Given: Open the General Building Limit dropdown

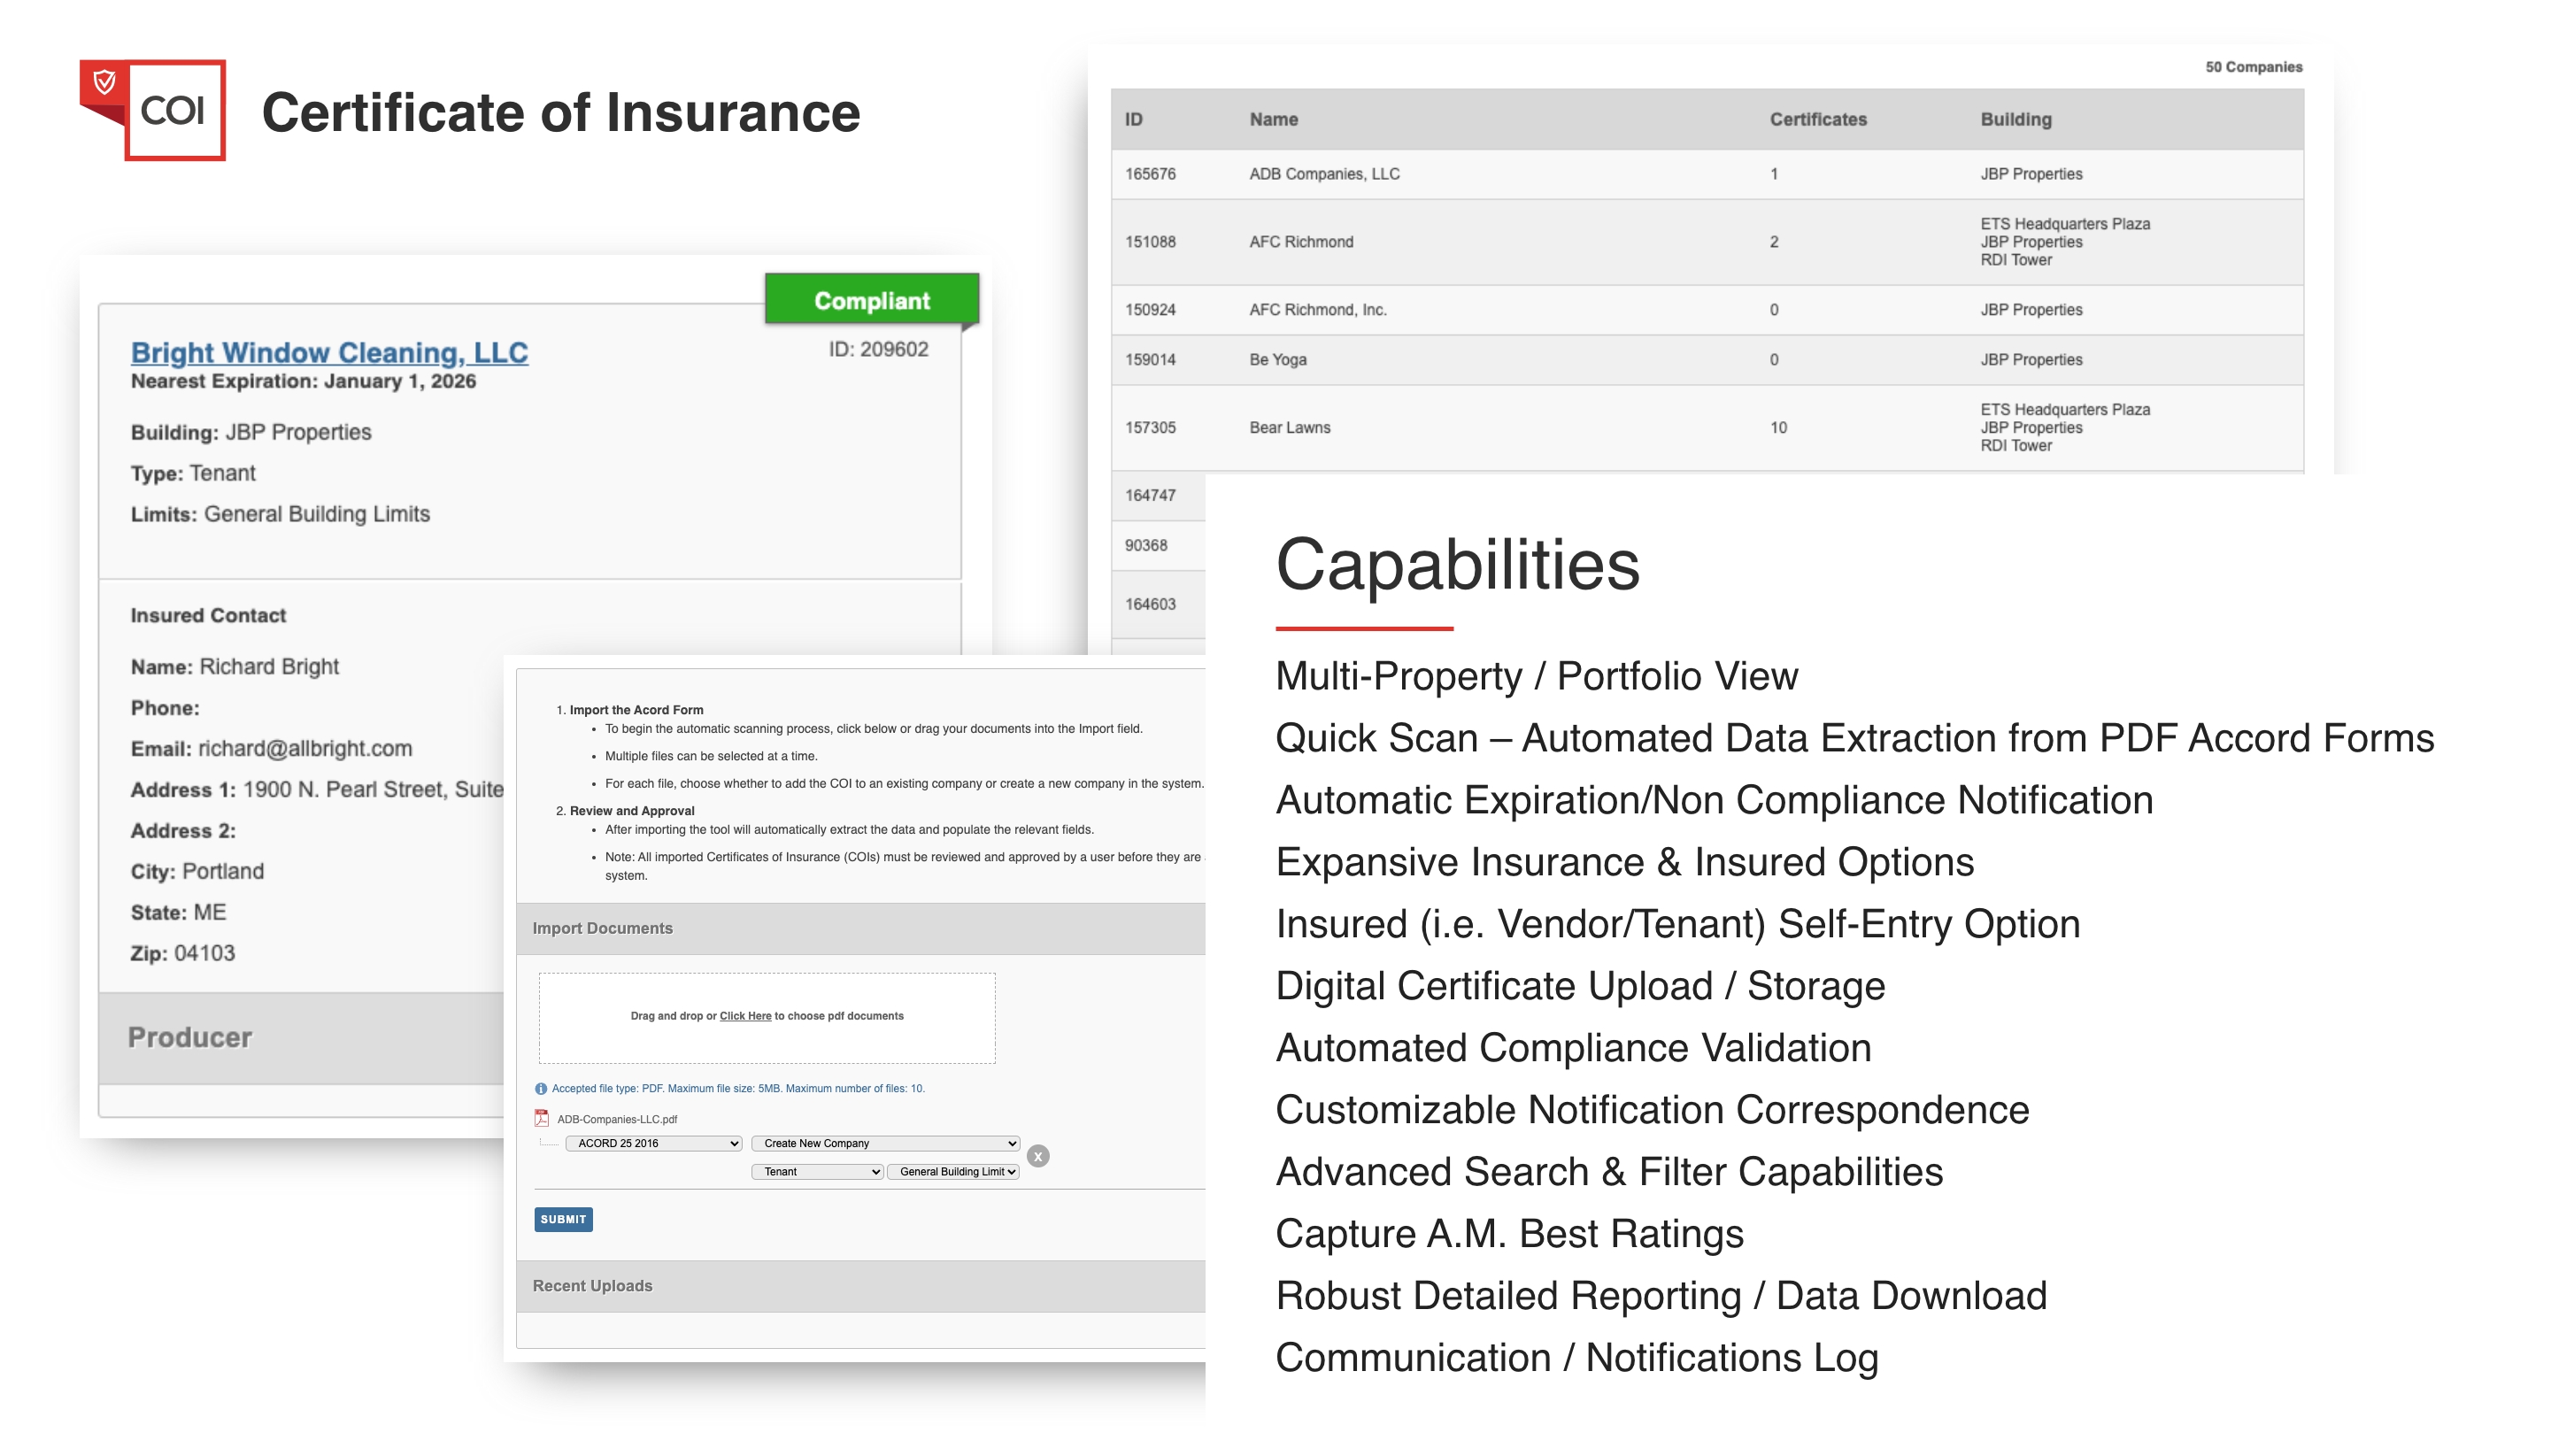Looking at the screenshot, I should (953, 1171).
